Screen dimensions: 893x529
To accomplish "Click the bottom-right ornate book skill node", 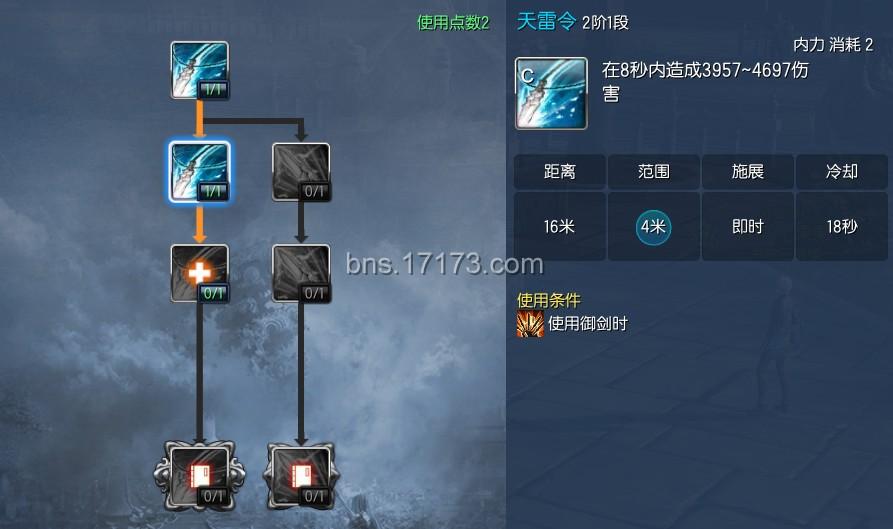I will 301,476.
